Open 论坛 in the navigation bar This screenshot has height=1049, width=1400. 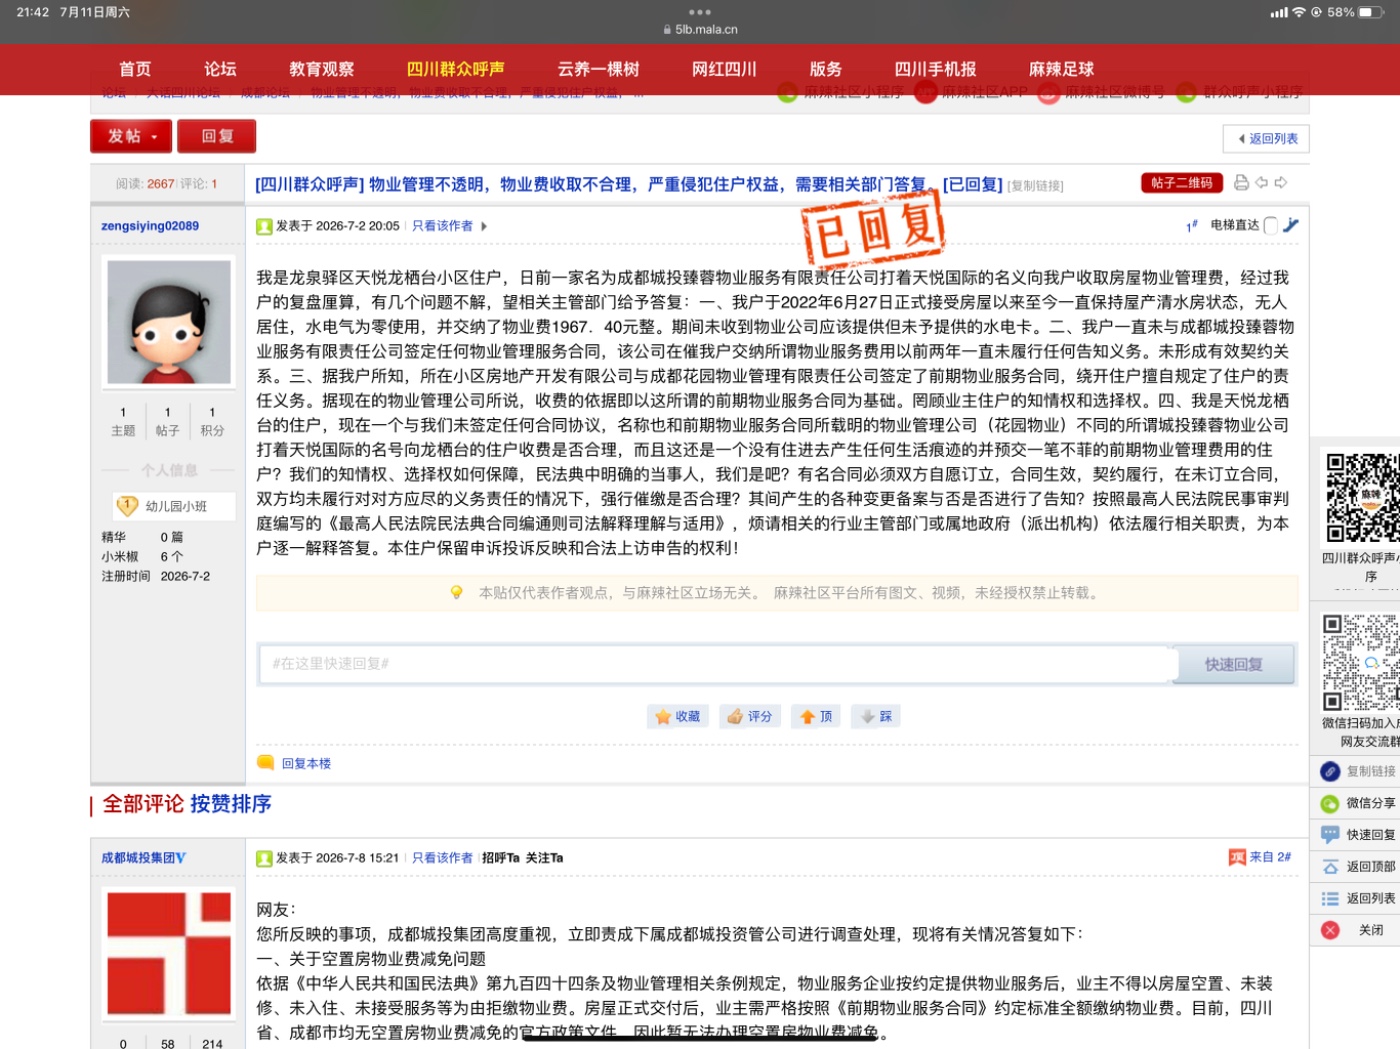[220, 69]
